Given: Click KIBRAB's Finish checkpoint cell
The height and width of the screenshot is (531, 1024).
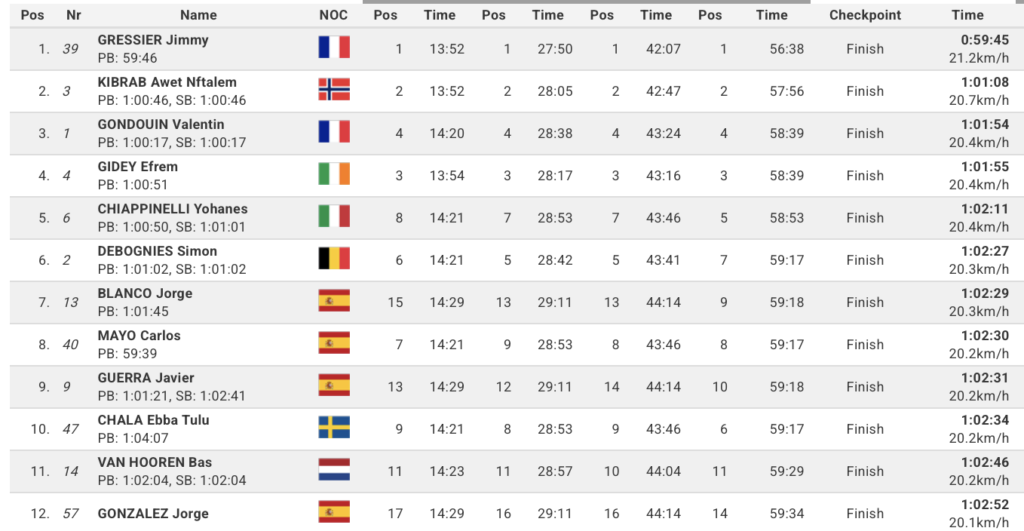Looking at the screenshot, I should click(865, 91).
